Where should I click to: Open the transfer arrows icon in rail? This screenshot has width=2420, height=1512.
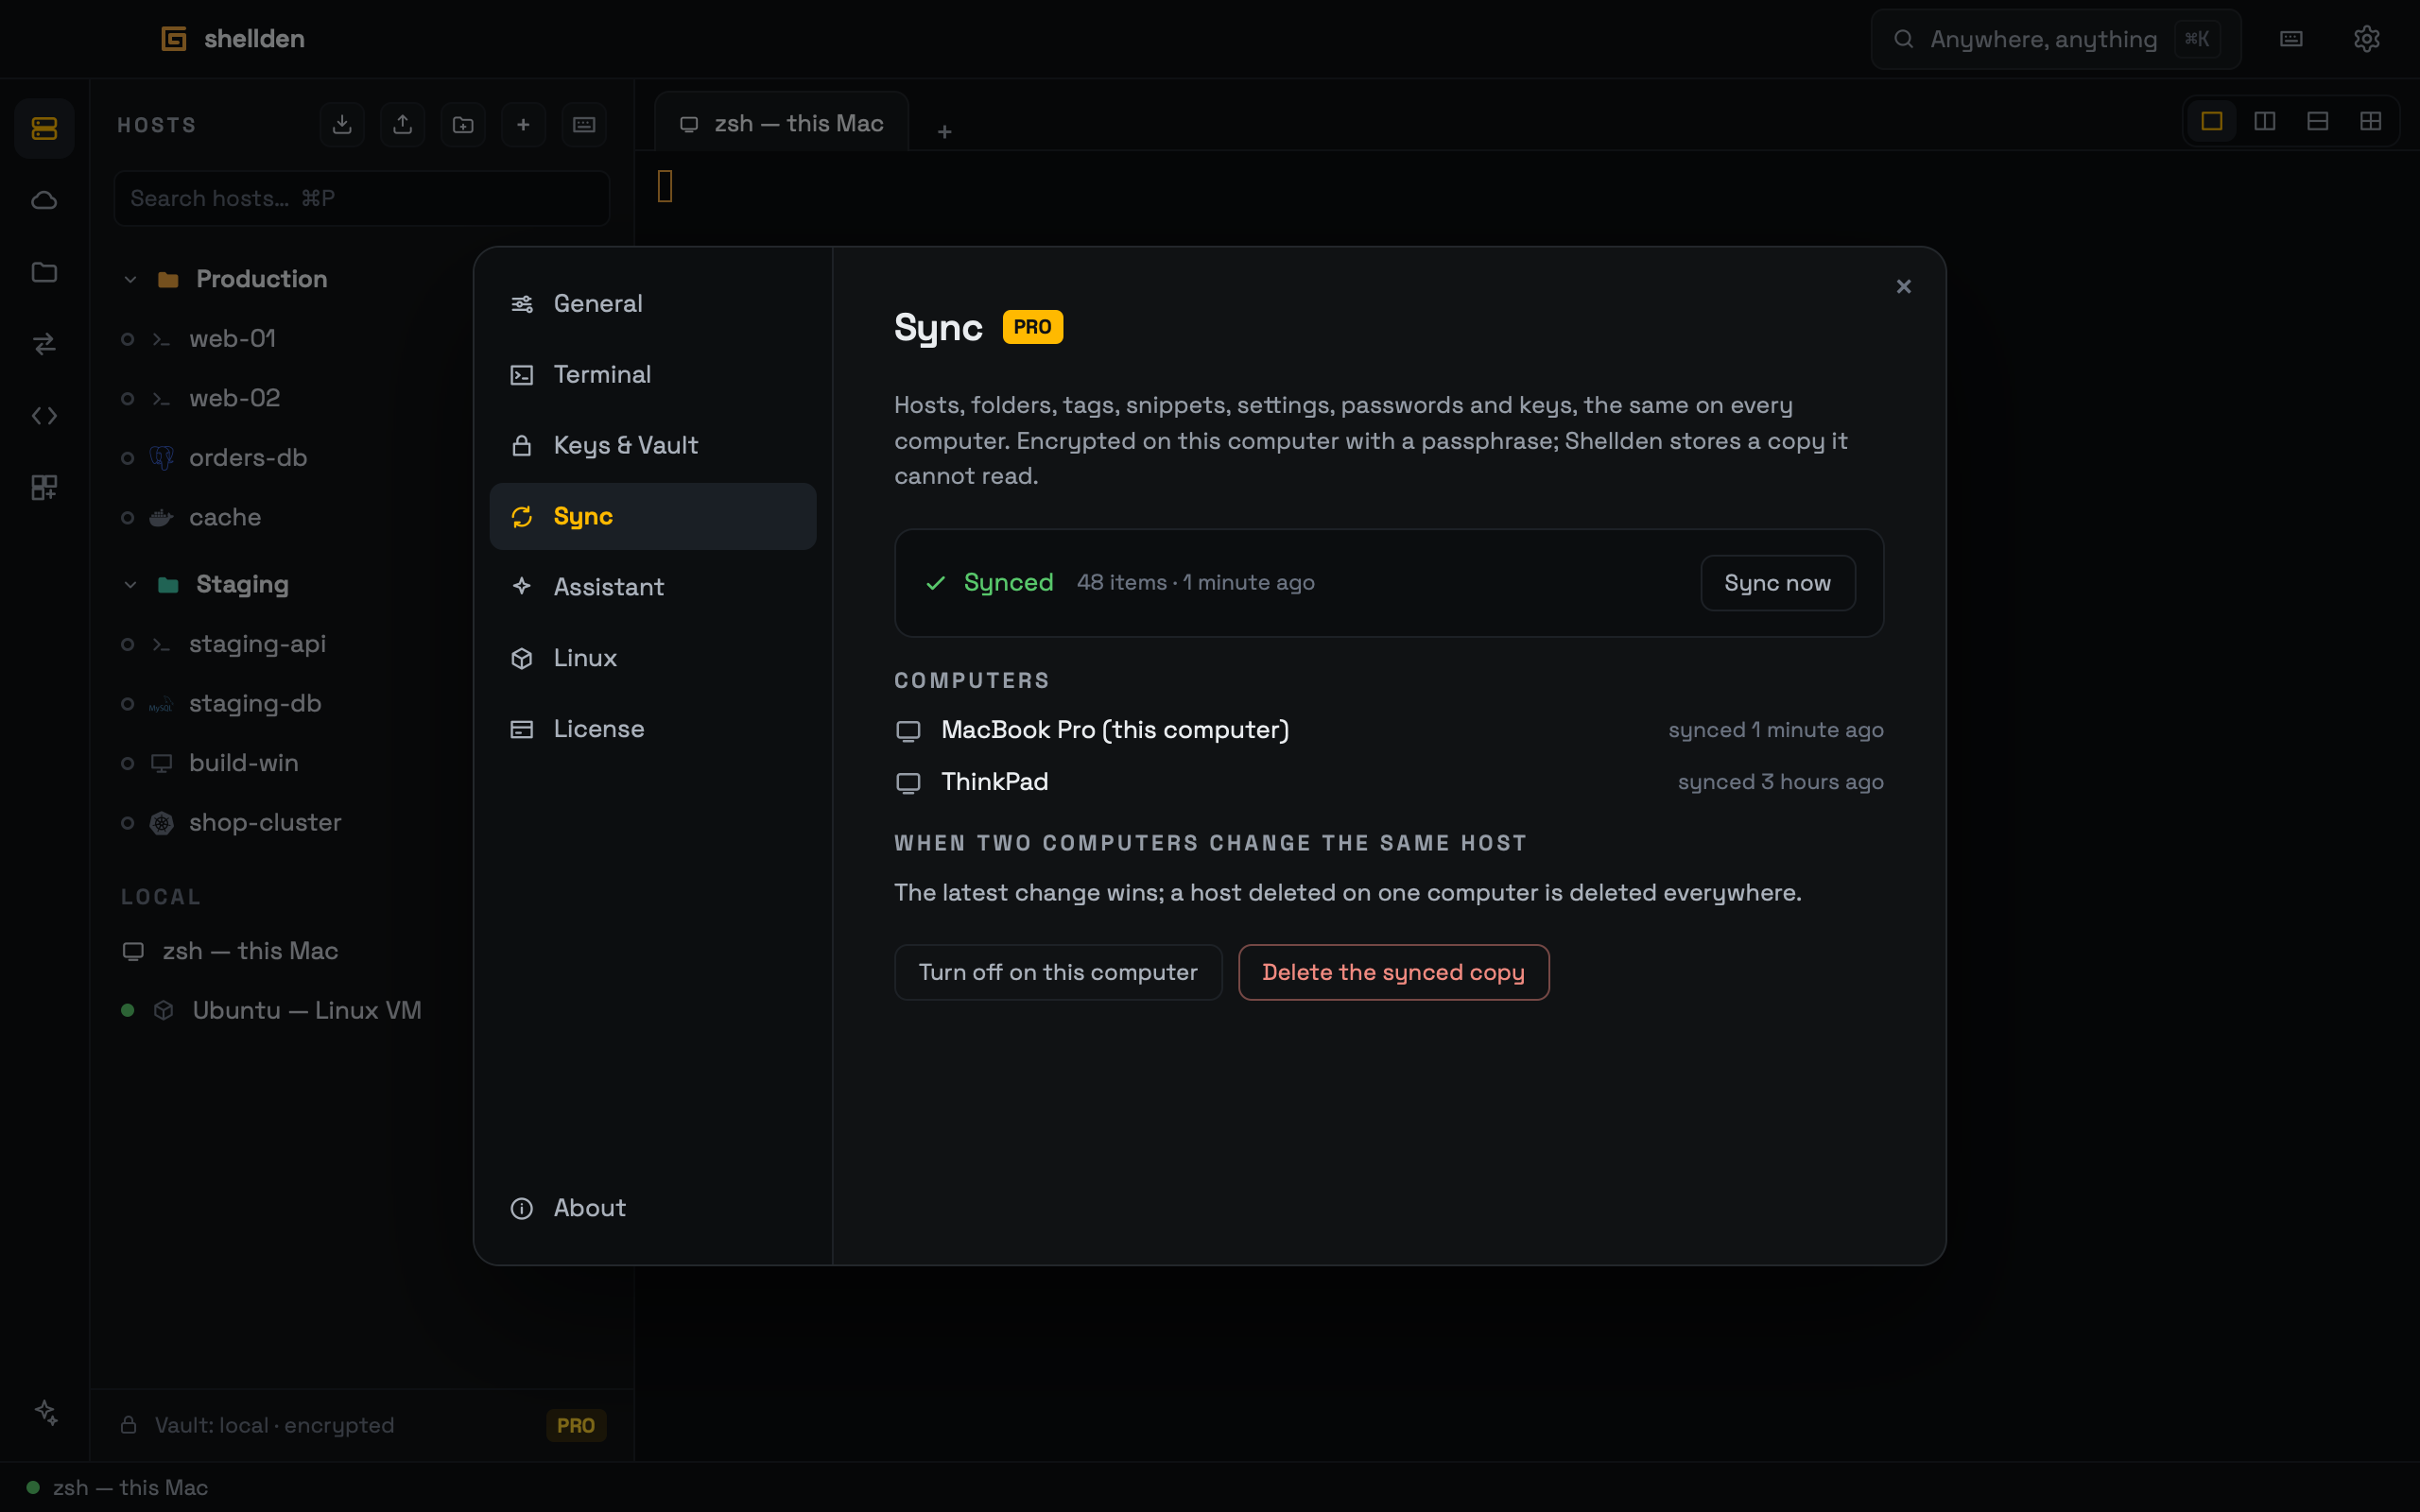[x=44, y=344]
